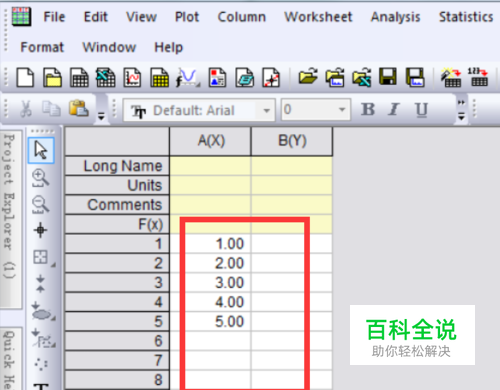Click the worksheet select-all corner cell
Image resolution: width=500 pixels, height=390 pixels.
117,141
